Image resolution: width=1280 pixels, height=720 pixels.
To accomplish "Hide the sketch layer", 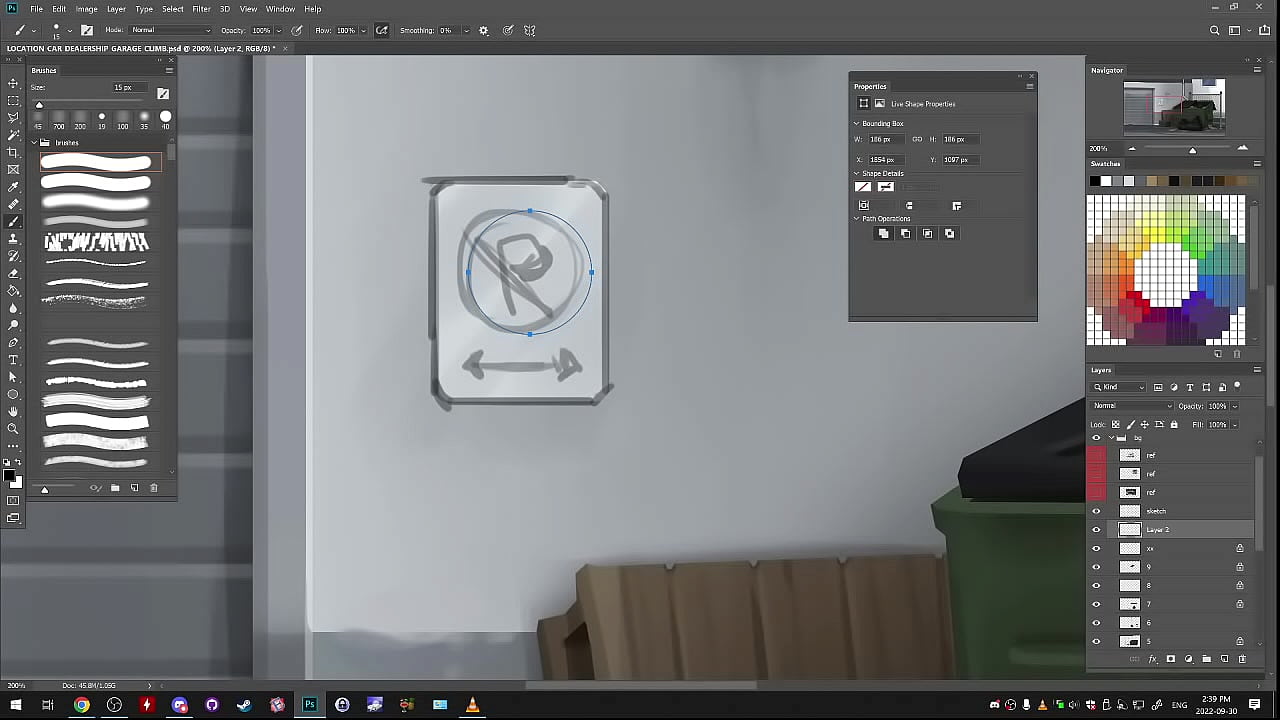I will (1096, 511).
